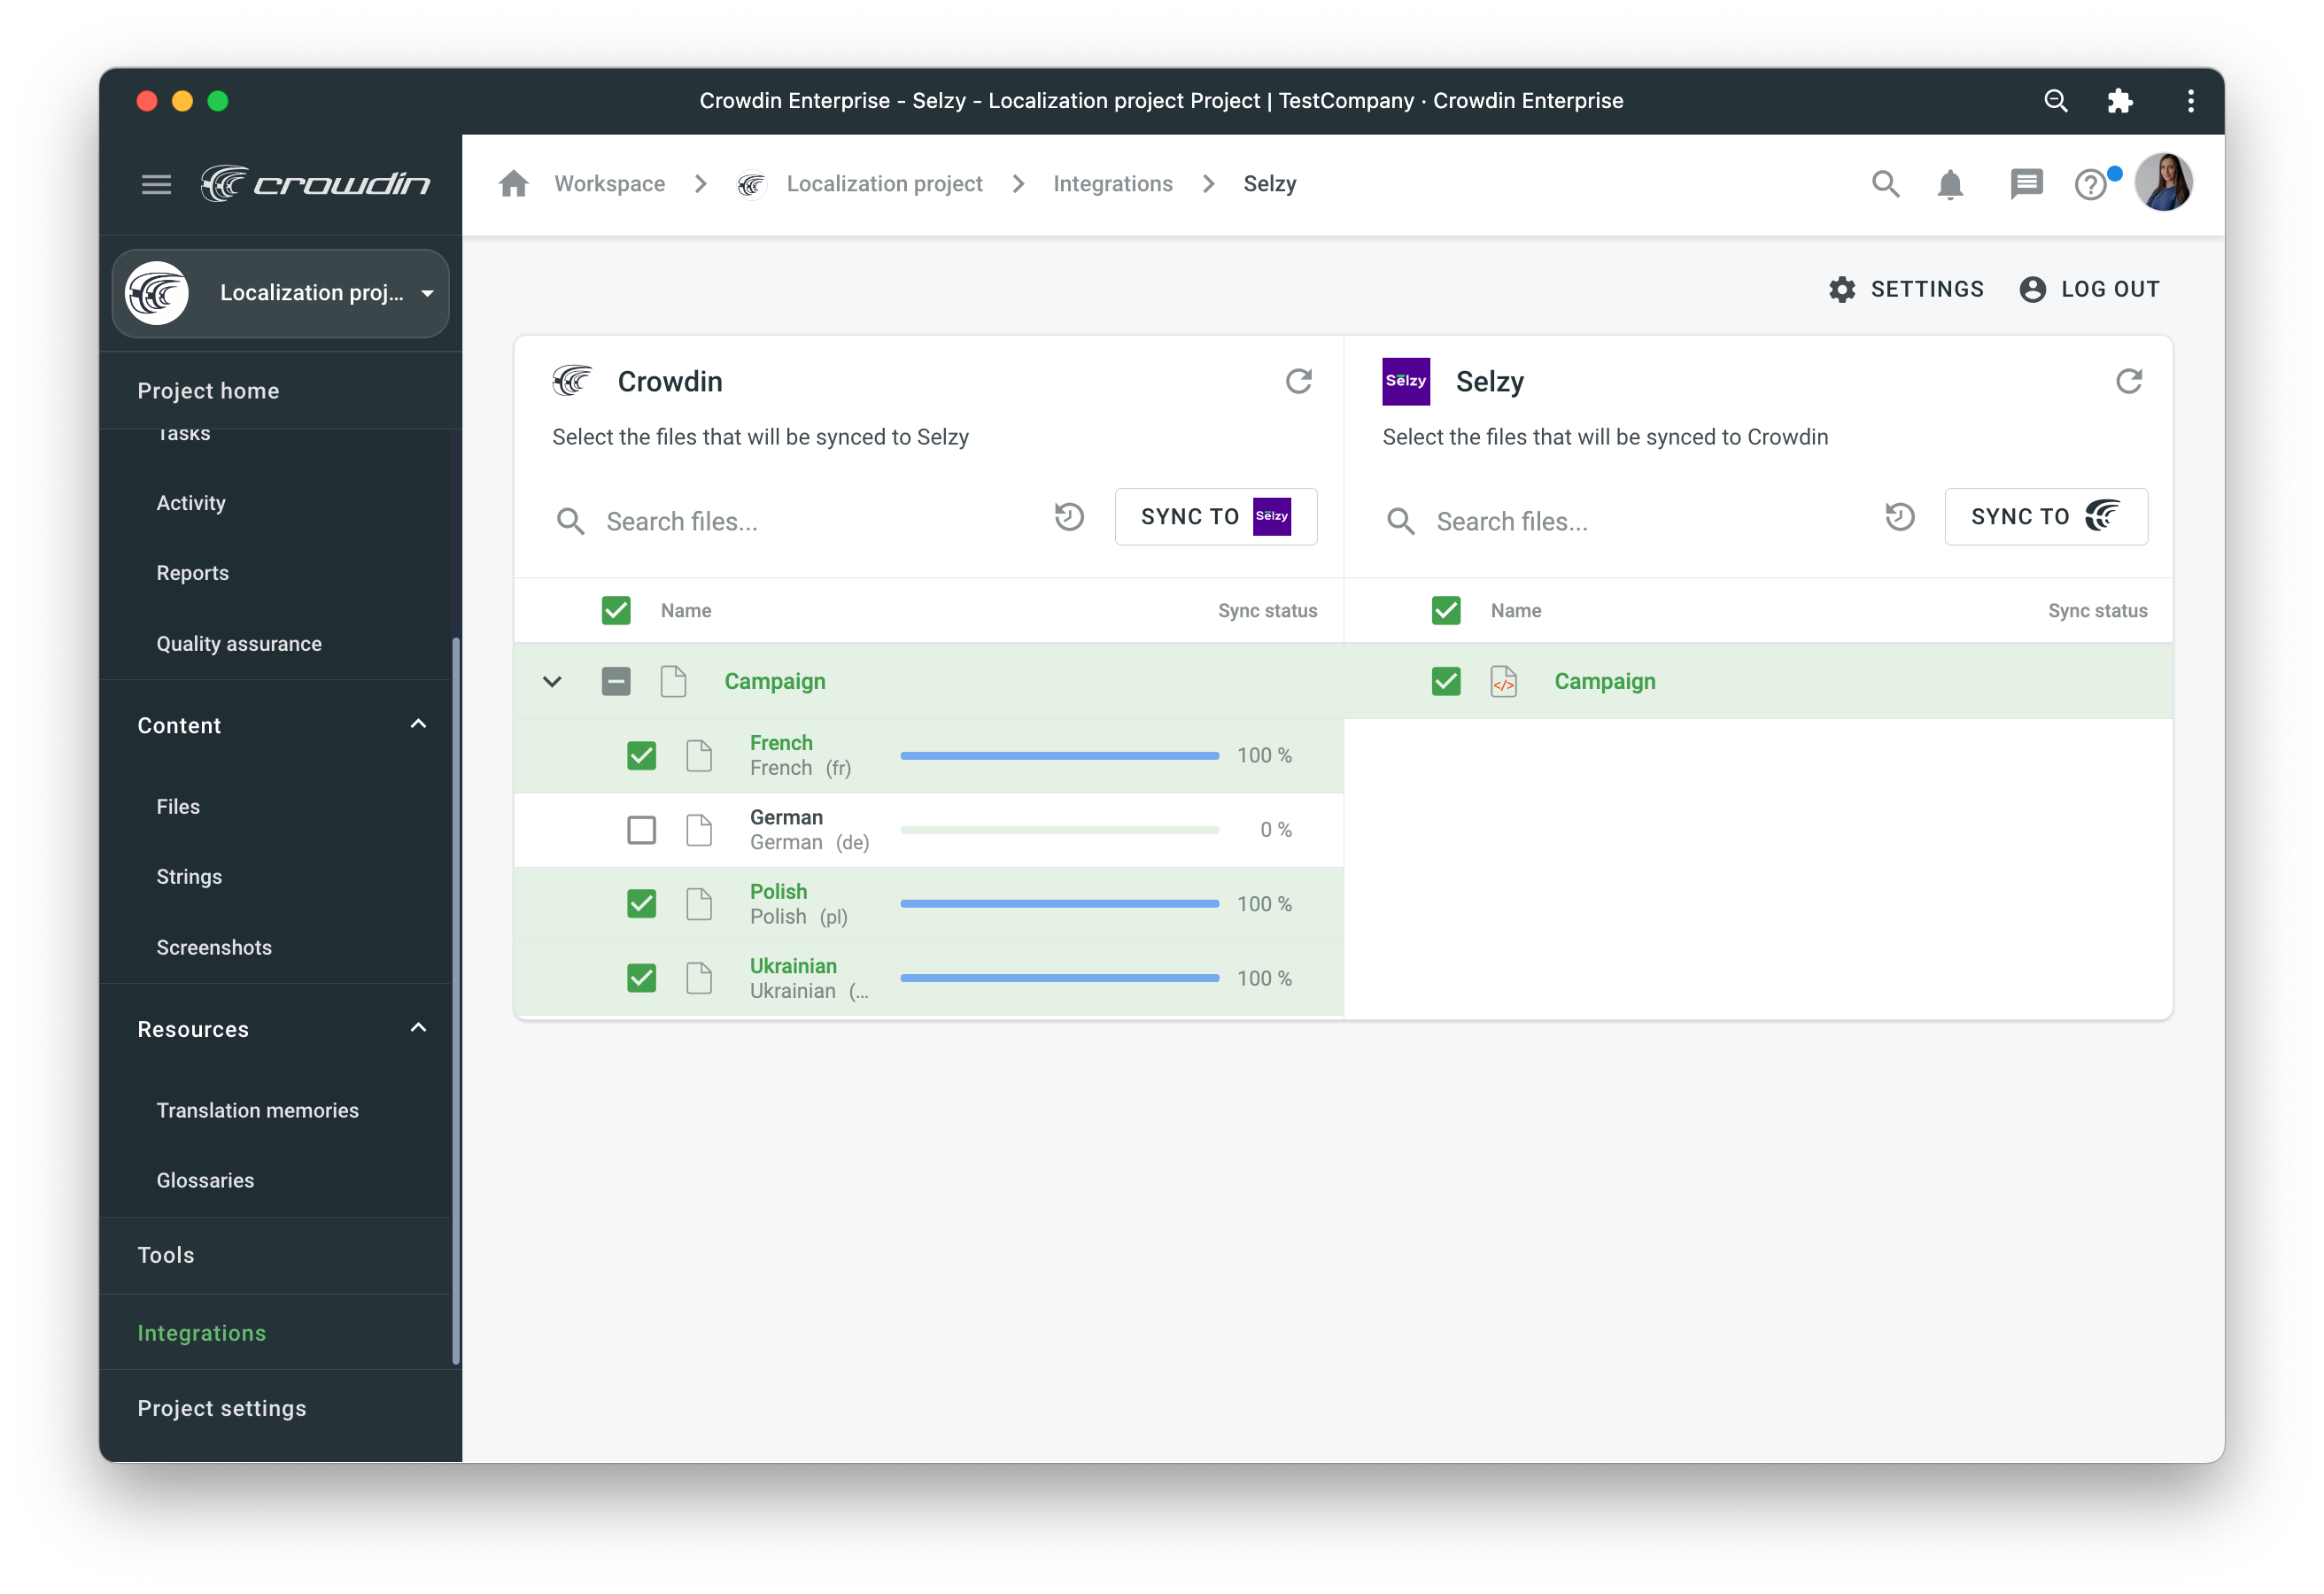This screenshot has width=2324, height=1594.
Task: Go to Integrations breadcrumb
Action: [1112, 184]
